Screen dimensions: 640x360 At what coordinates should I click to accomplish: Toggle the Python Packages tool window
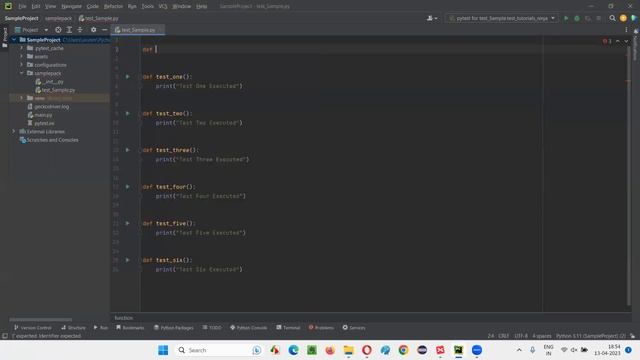point(173,328)
